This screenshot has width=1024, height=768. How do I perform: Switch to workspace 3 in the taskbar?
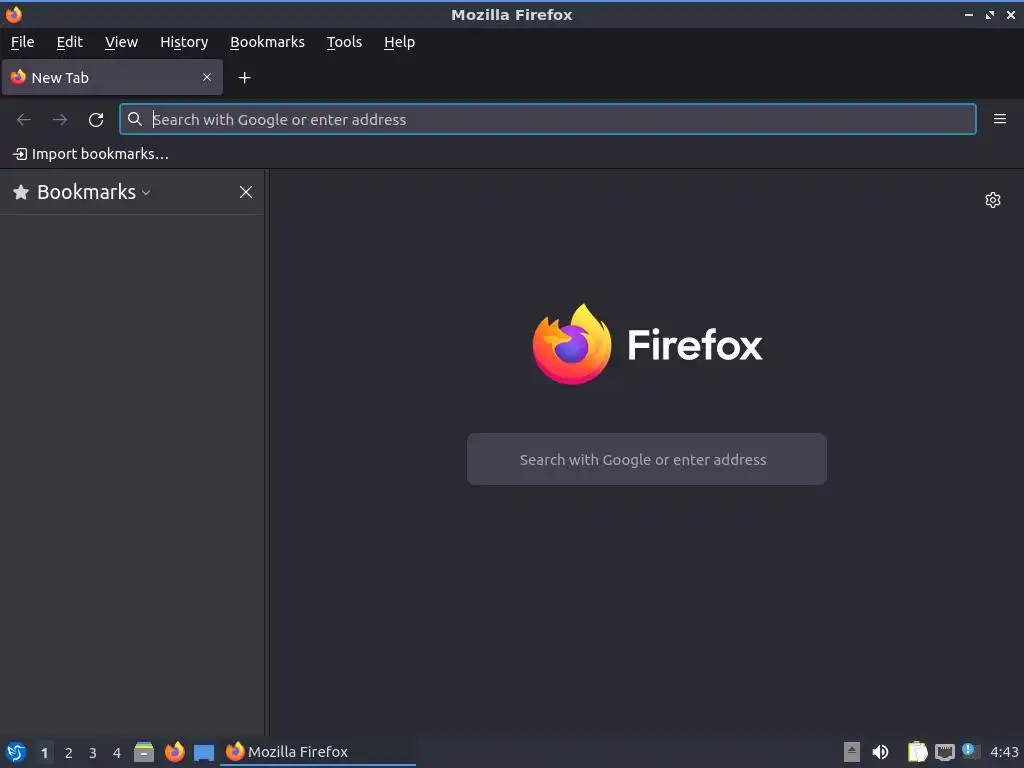click(93, 752)
